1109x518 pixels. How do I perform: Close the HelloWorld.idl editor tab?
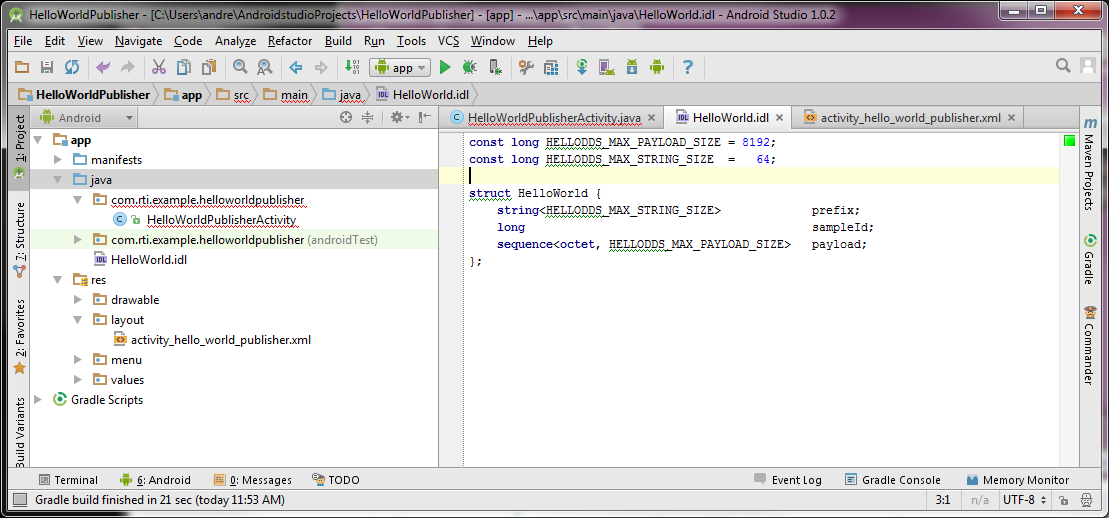[x=779, y=118]
